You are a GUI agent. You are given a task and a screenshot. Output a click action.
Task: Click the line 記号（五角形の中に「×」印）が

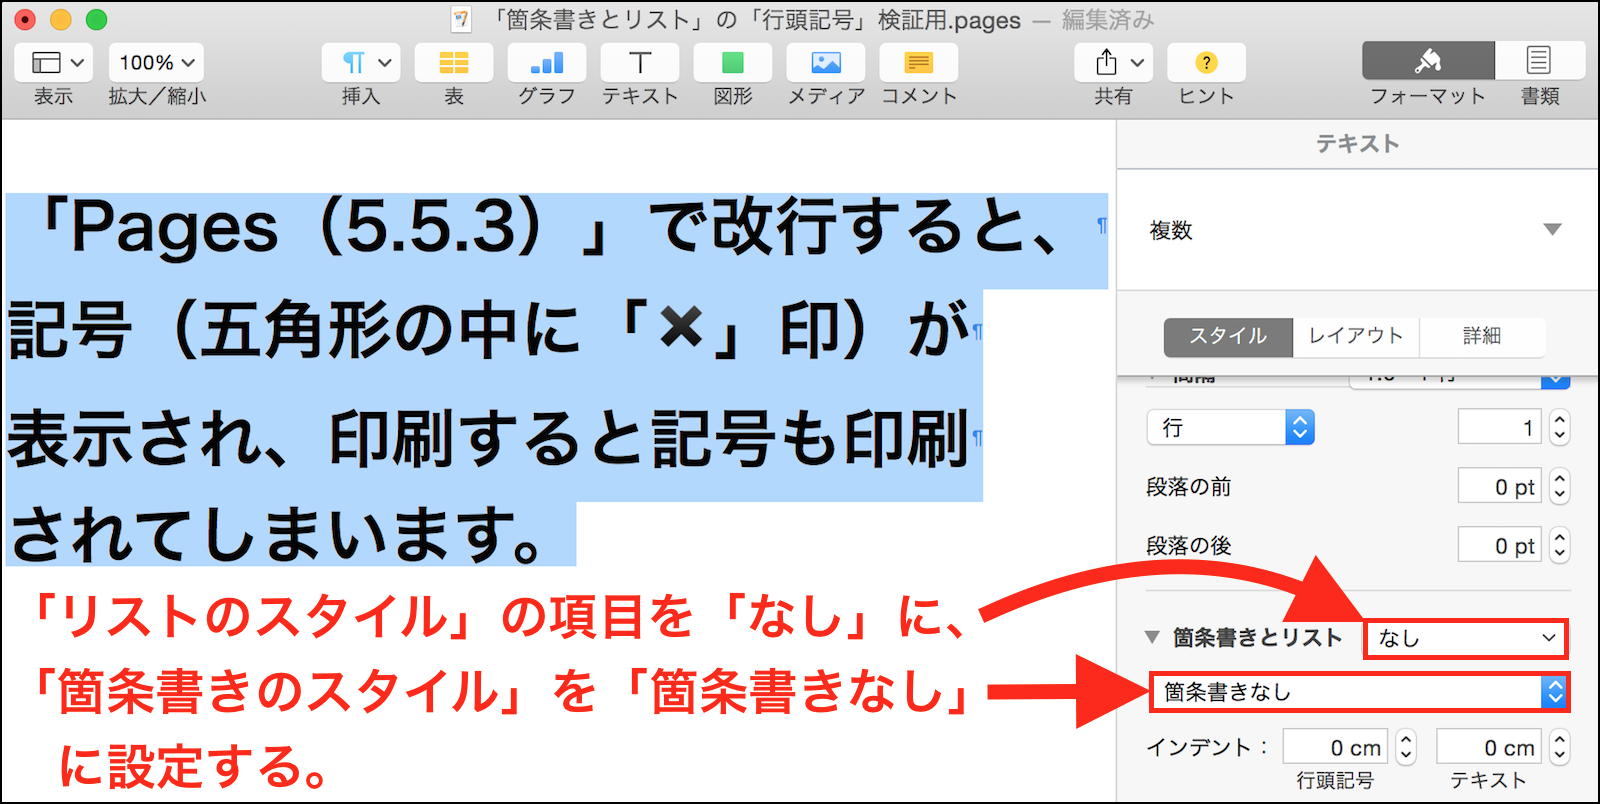[x=489, y=330]
